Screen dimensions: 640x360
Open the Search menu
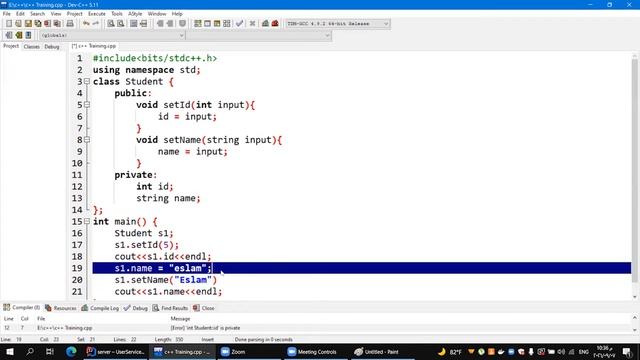click(x=37, y=13)
